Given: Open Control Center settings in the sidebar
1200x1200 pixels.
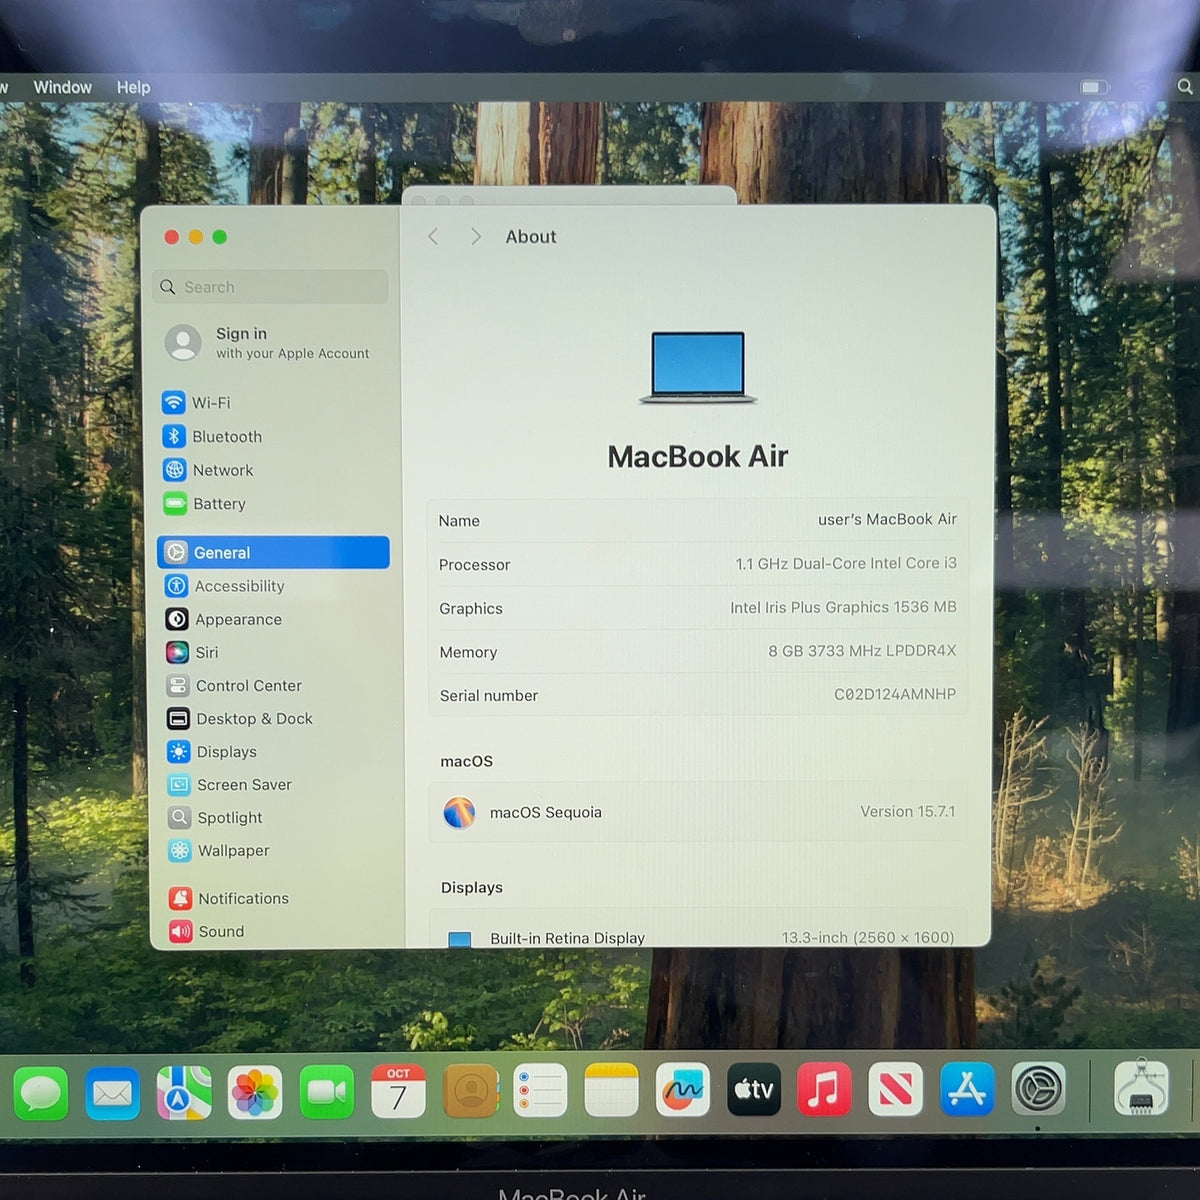Looking at the screenshot, I should pos(275,686).
